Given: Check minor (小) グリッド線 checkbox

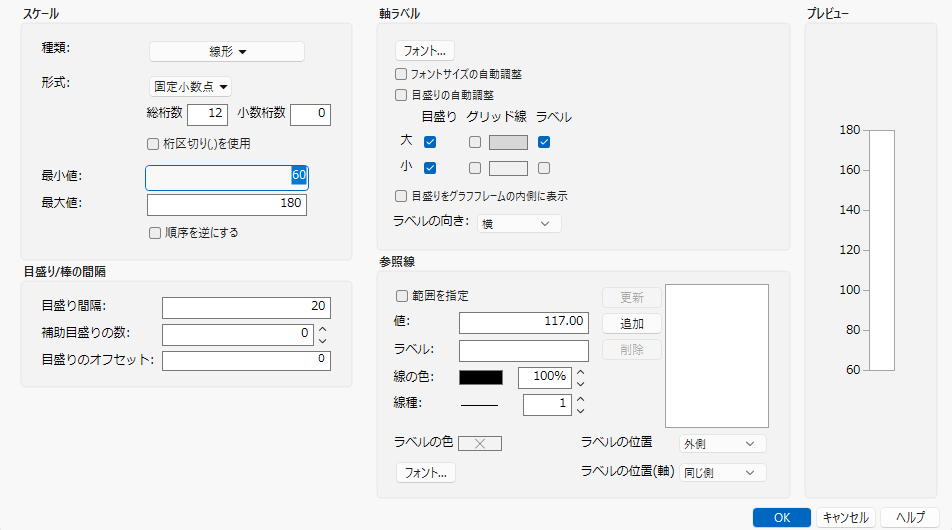Looking at the screenshot, I should (x=475, y=168).
